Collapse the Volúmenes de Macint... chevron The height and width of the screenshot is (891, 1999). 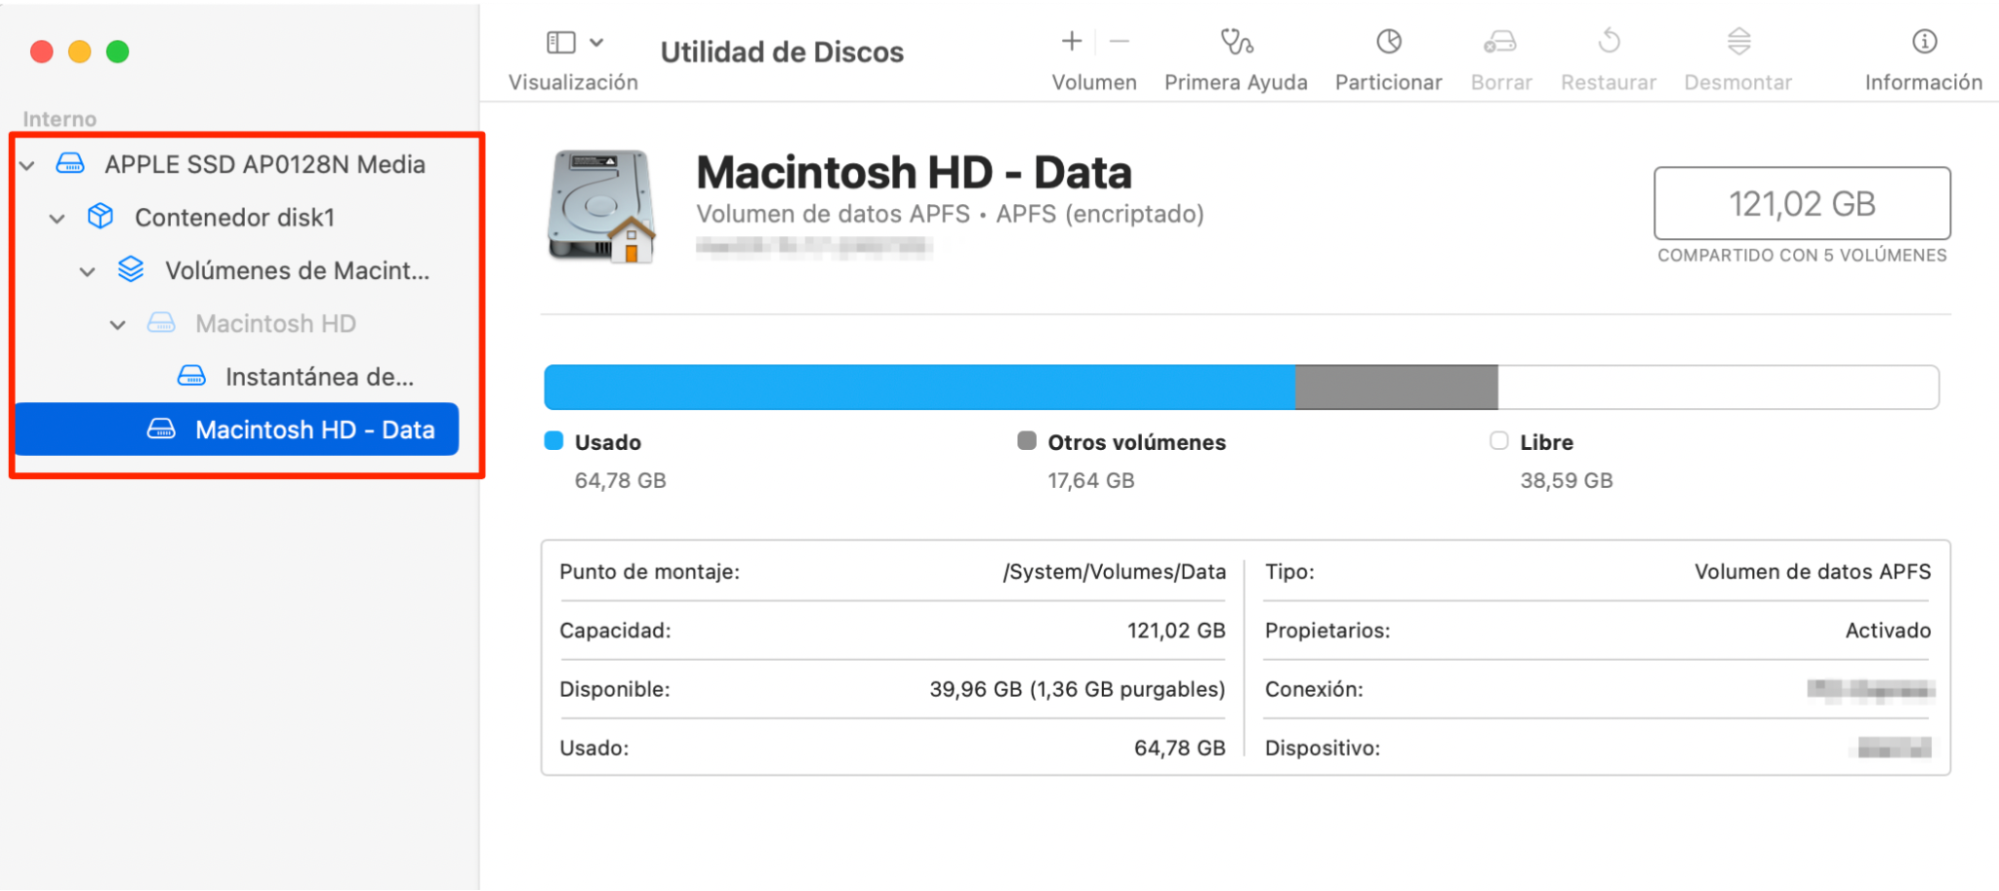(x=87, y=271)
